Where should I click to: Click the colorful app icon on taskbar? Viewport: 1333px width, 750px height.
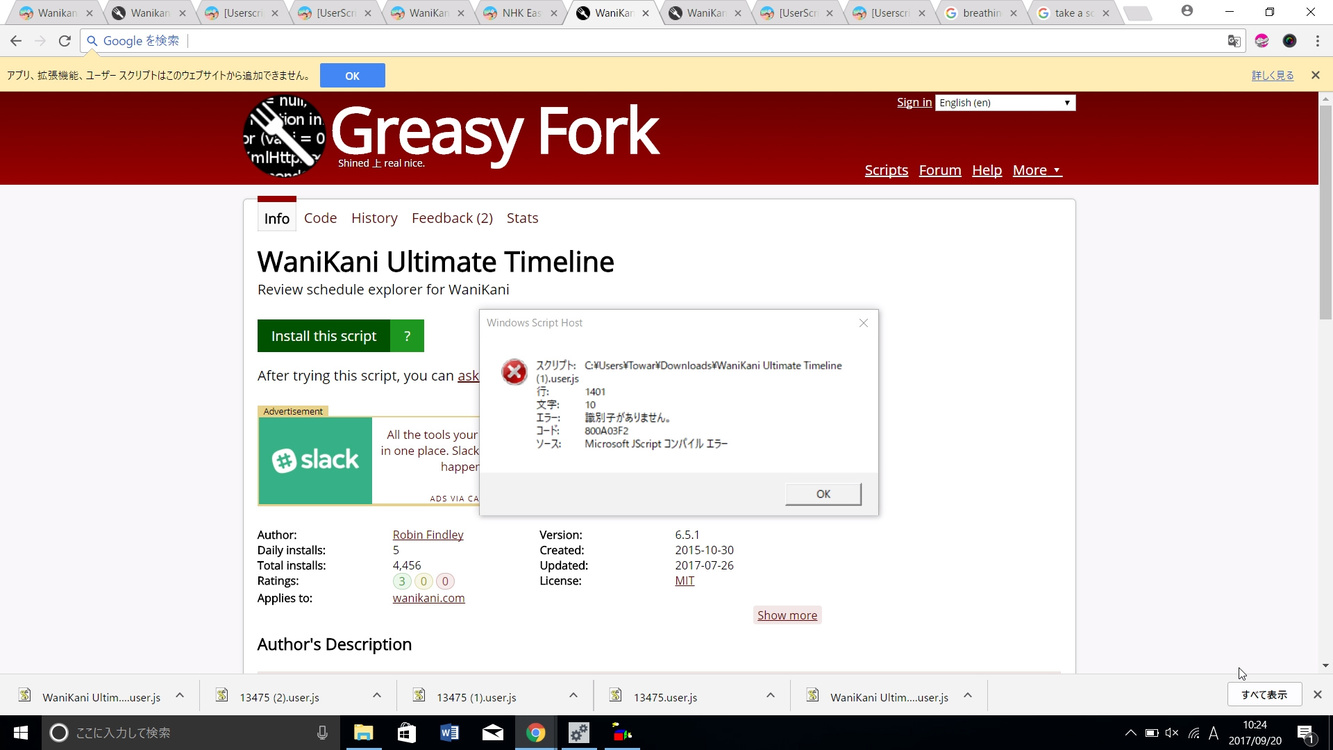(622, 733)
